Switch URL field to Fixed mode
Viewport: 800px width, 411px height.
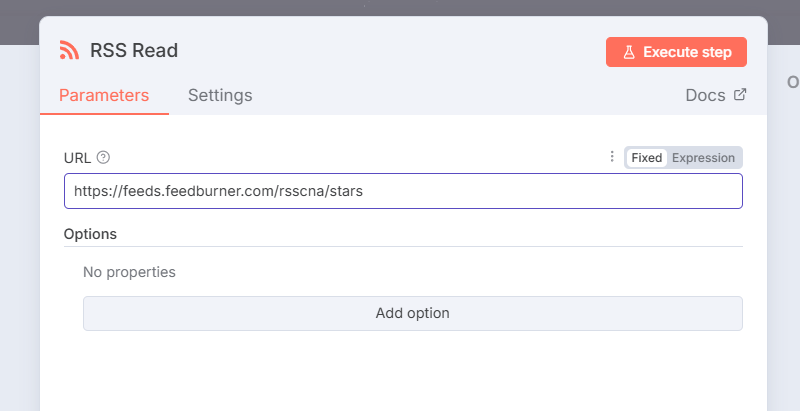coord(646,158)
